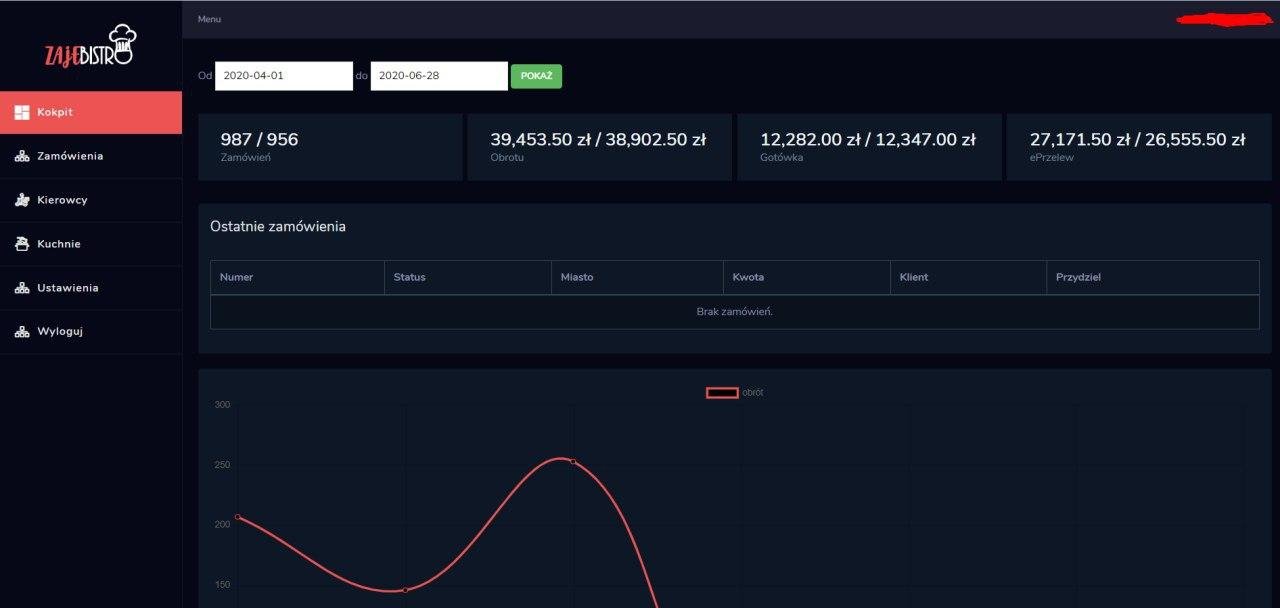This screenshot has width=1280, height=608.
Task: Click the Numer column header
Action: tap(237, 277)
